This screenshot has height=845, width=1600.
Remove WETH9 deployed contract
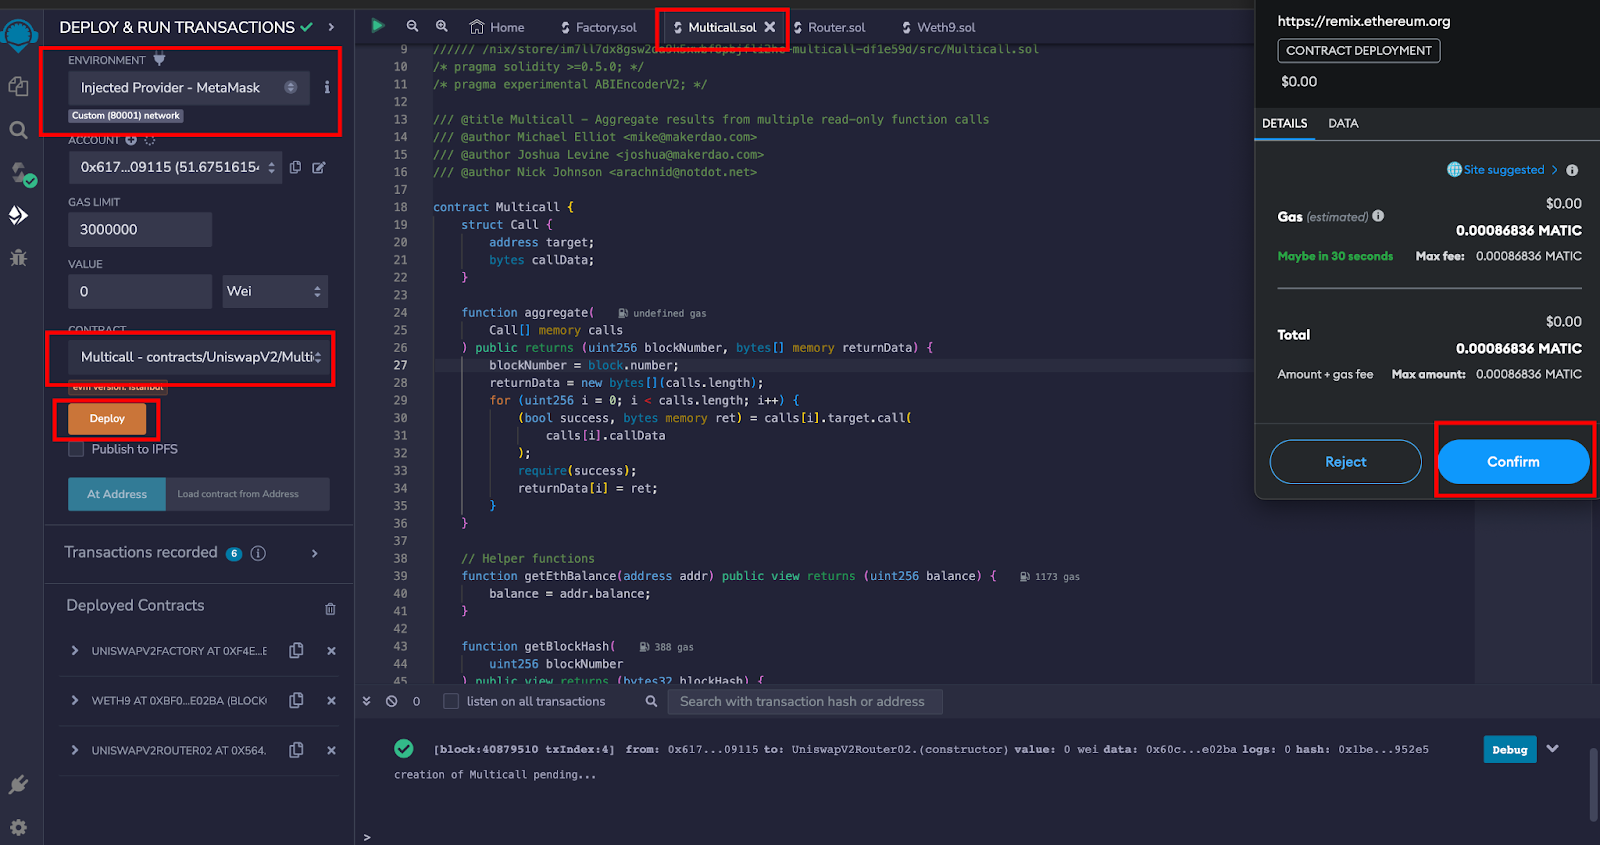[331, 701]
